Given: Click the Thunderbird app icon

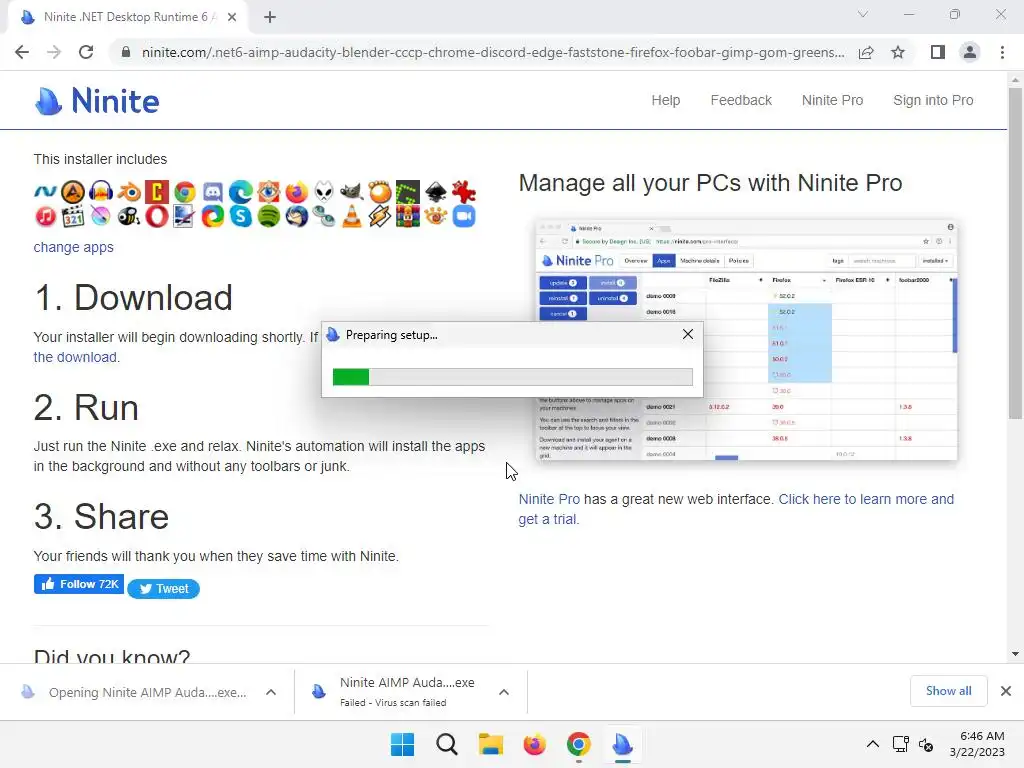Looking at the screenshot, I should click(x=296, y=216).
